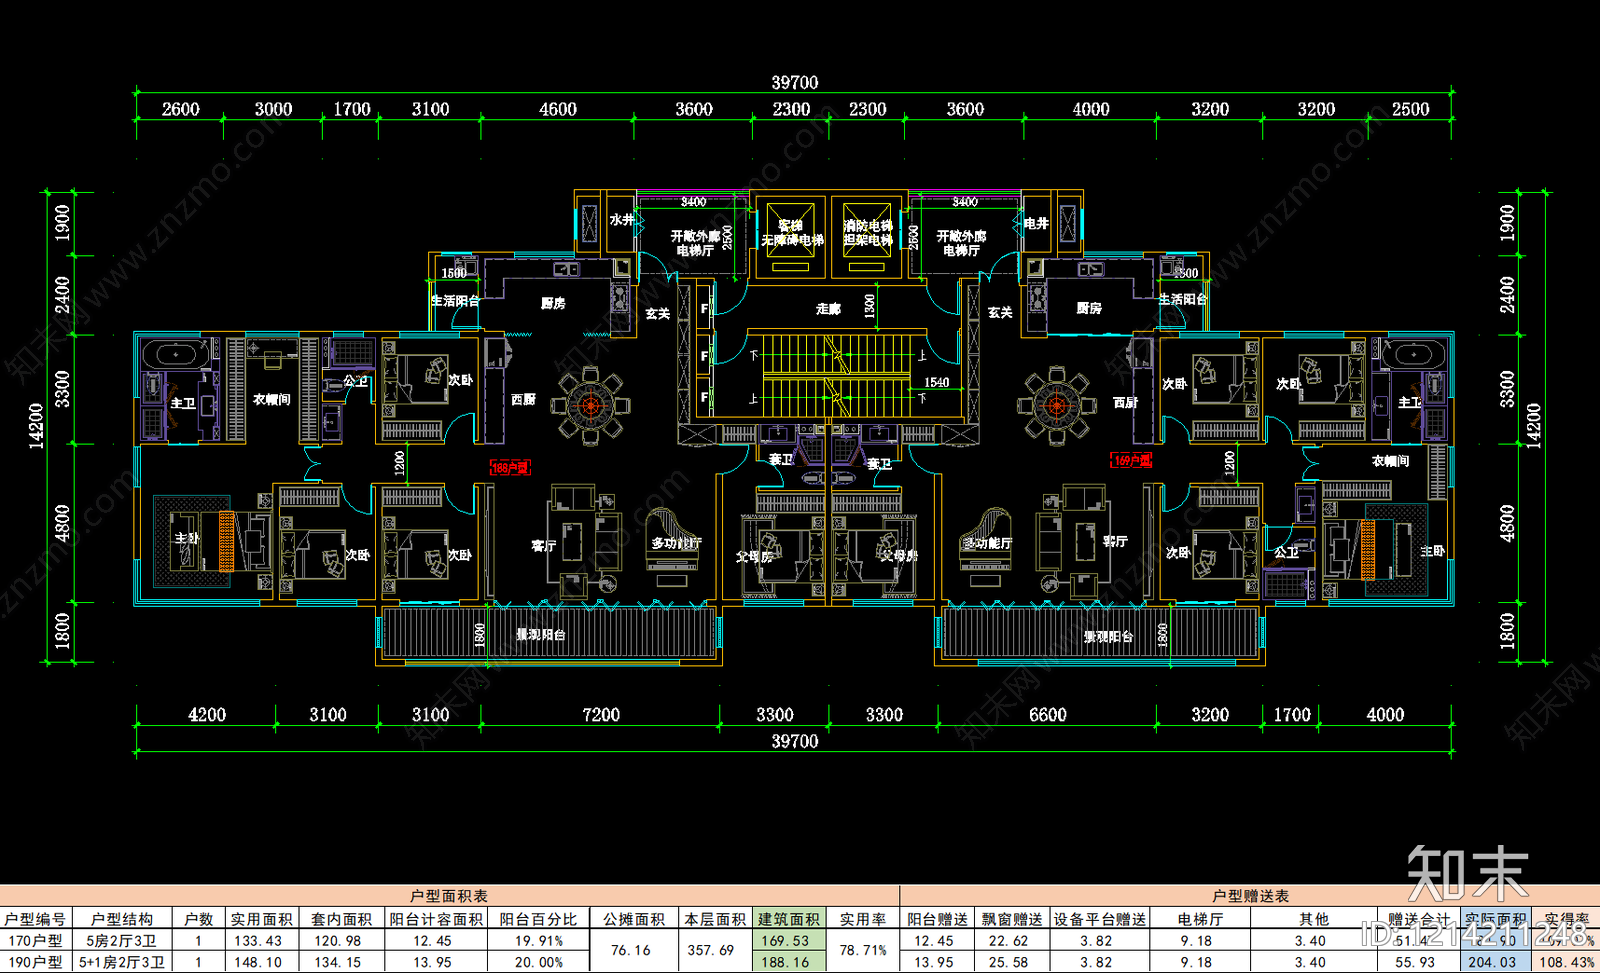Select the 水井 shaft label
The image size is (1600, 973).
pyautogui.click(x=621, y=220)
